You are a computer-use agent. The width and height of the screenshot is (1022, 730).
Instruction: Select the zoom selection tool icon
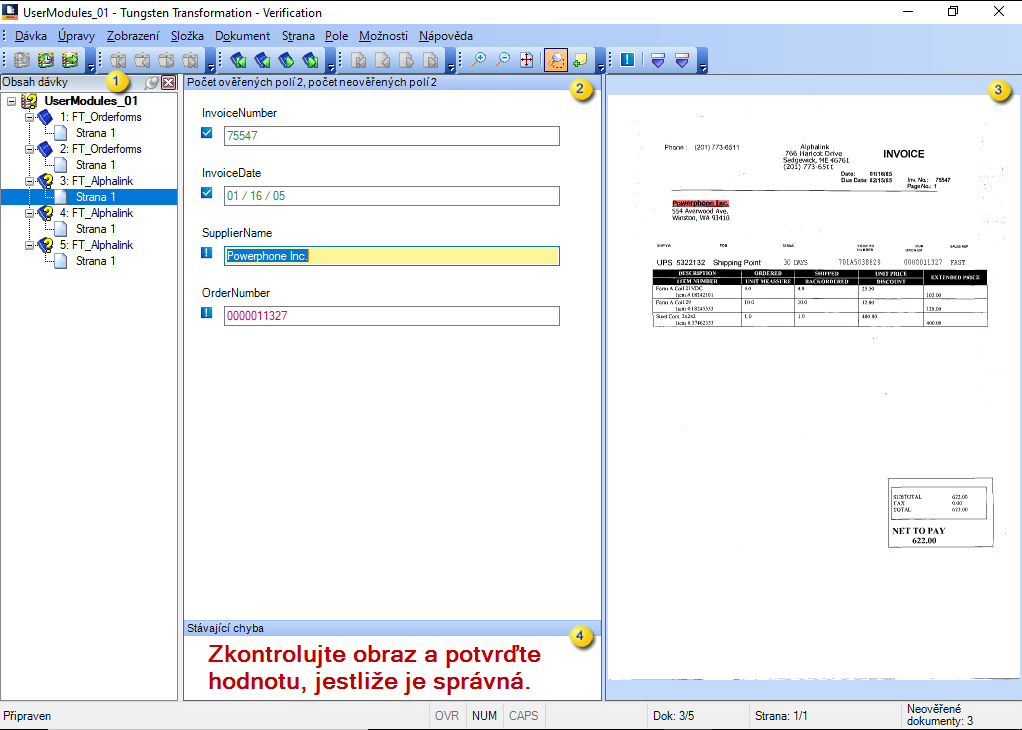pyautogui.click(x=557, y=60)
